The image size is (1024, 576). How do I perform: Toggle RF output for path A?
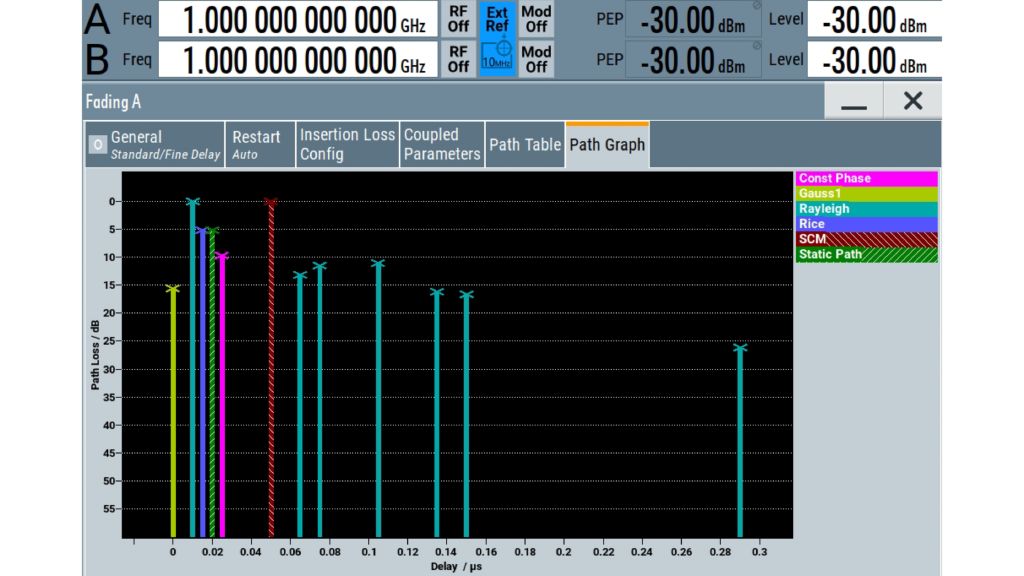tap(457, 17)
